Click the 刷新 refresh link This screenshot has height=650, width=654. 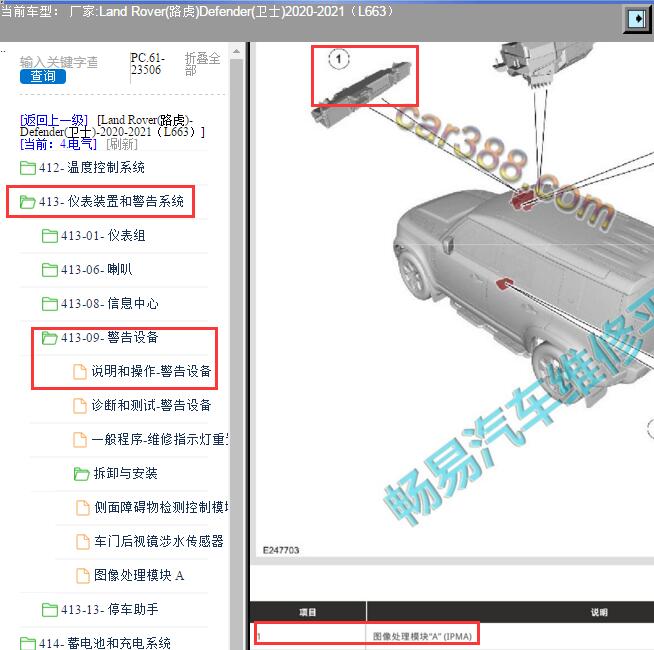(121, 144)
